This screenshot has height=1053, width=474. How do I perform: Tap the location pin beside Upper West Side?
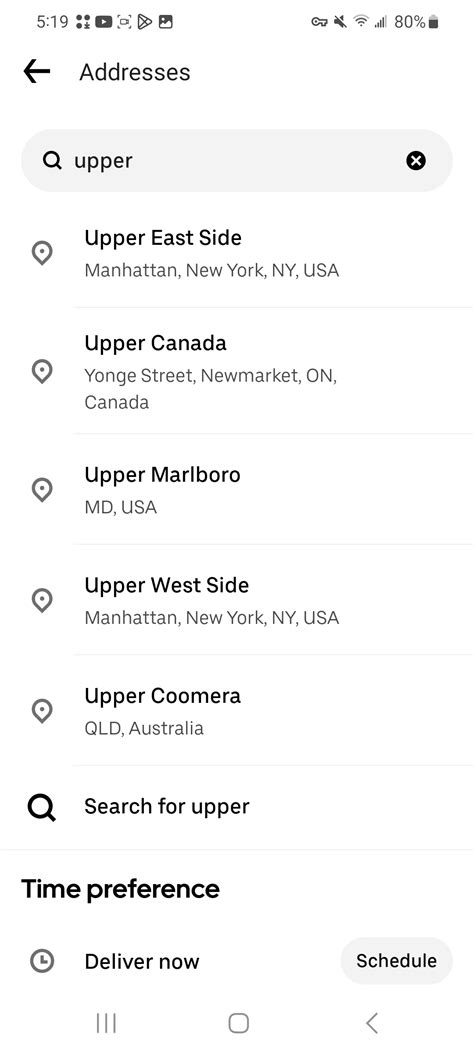[x=42, y=600]
